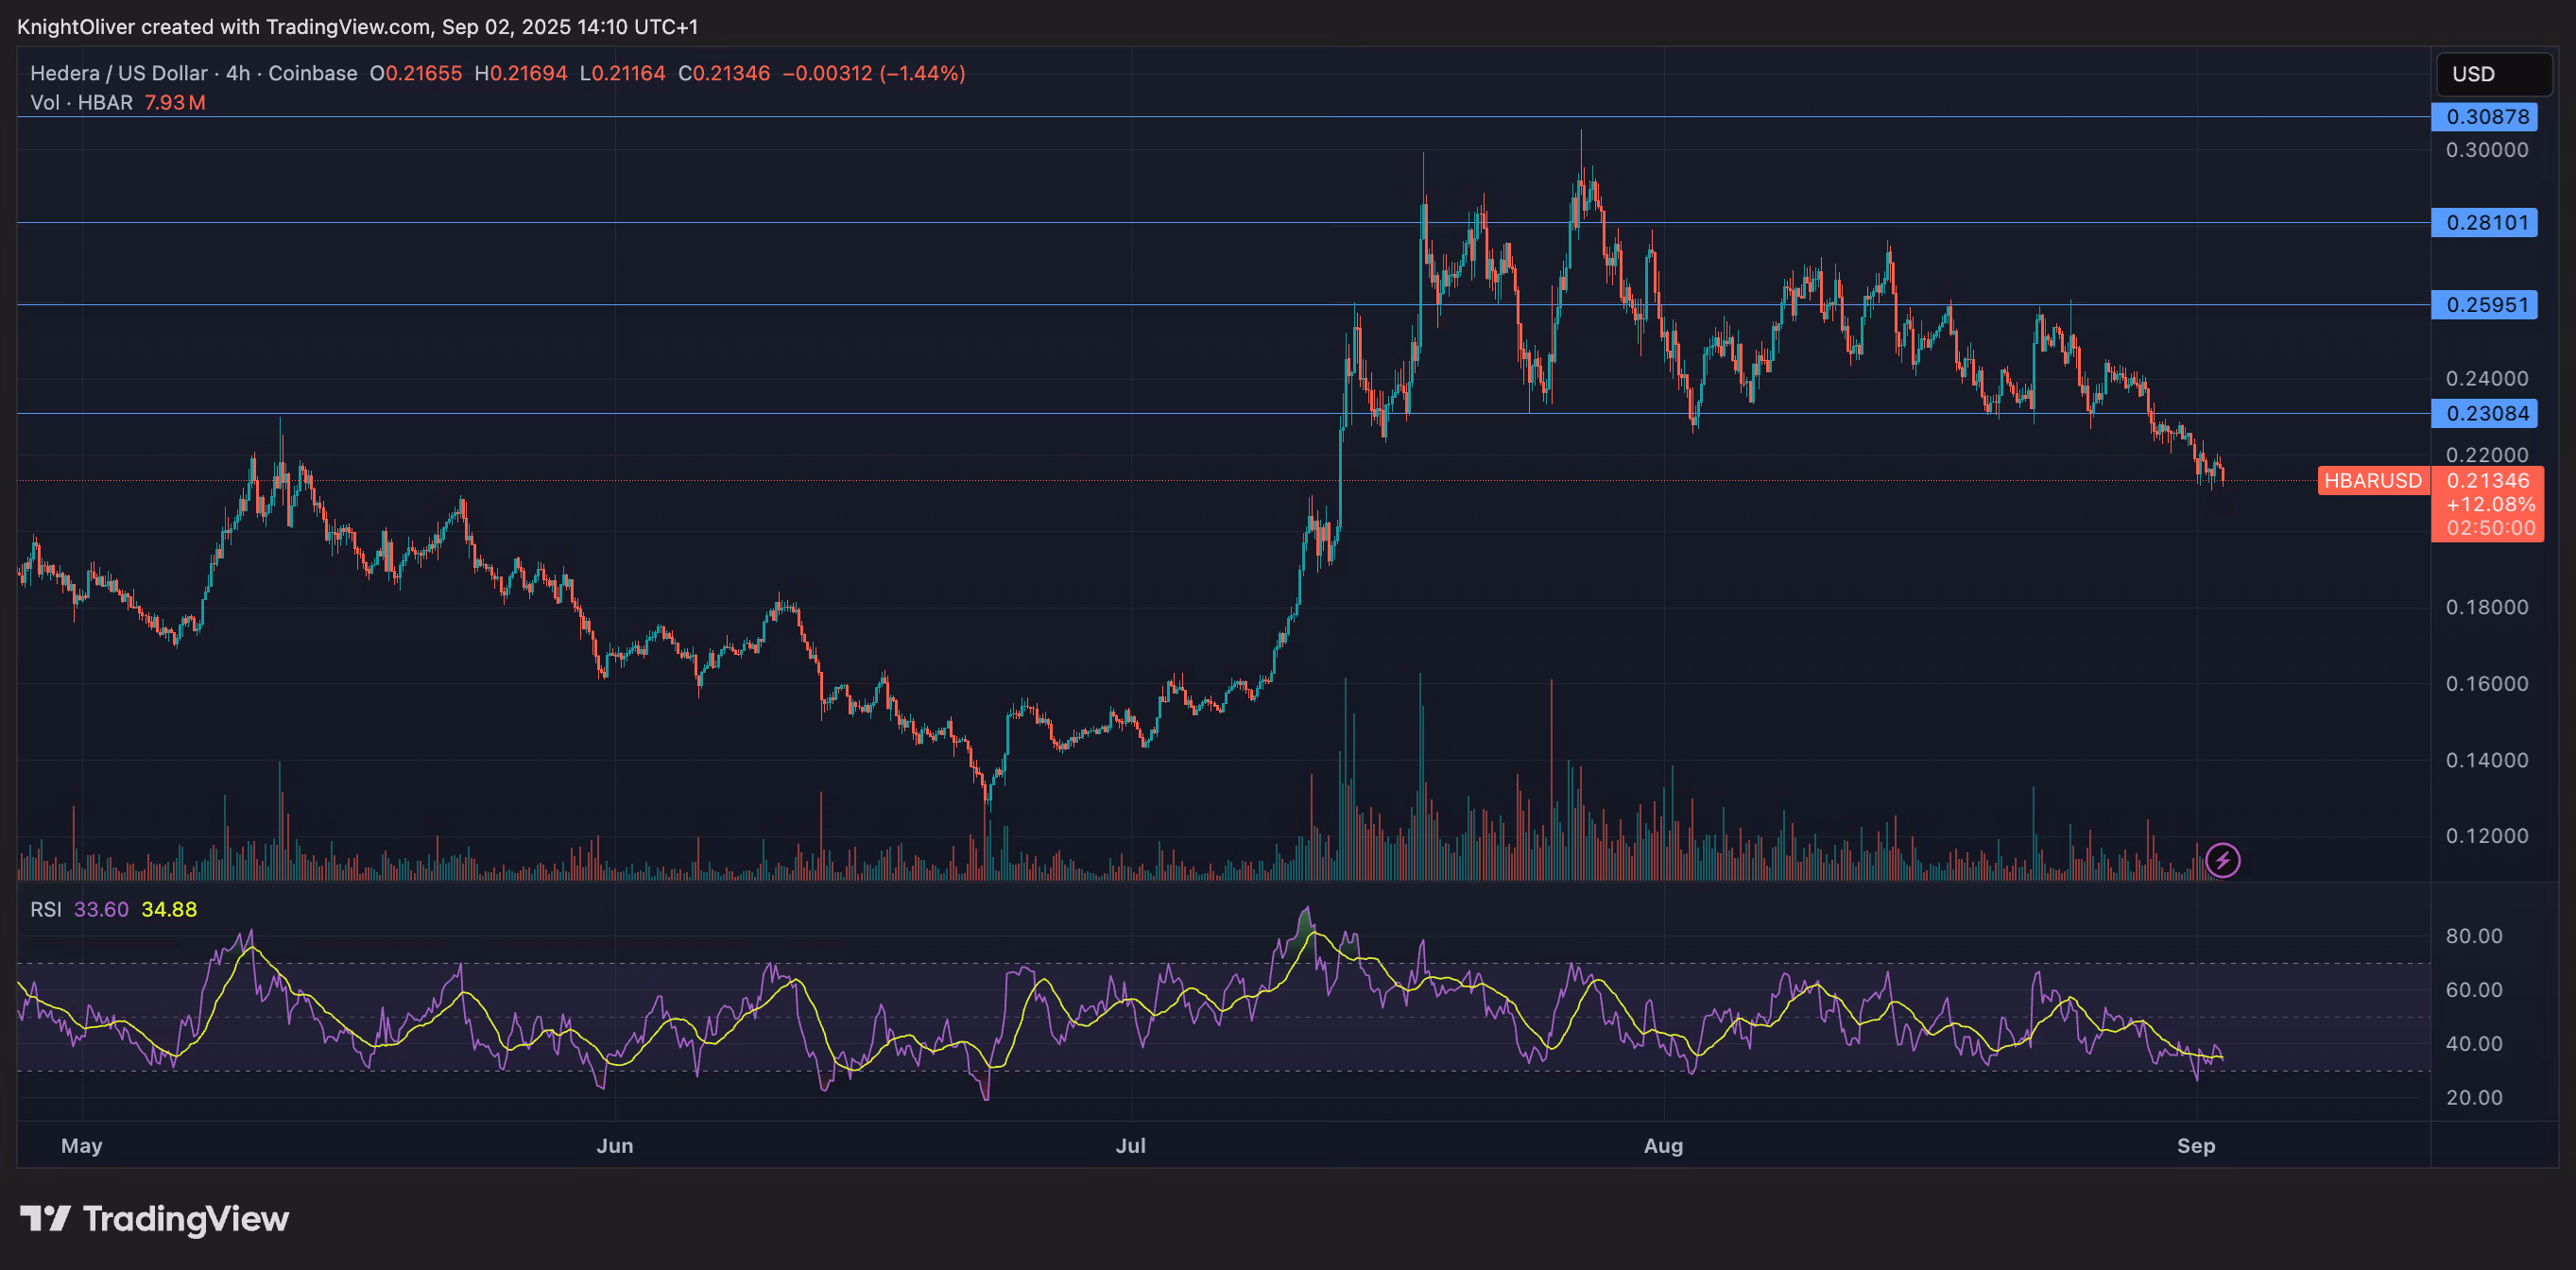Click the purple RSI value 33.60
Screen dimensions: 2576x1270
click(x=101, y=909)
